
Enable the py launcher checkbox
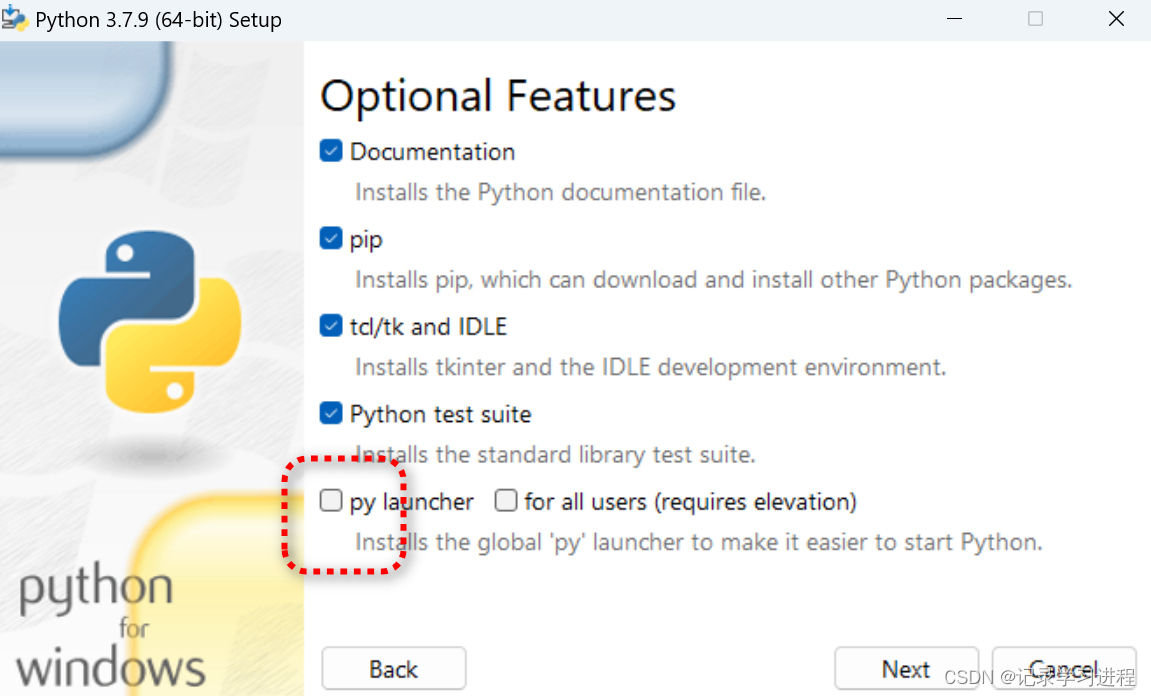(x=331, y=501)
